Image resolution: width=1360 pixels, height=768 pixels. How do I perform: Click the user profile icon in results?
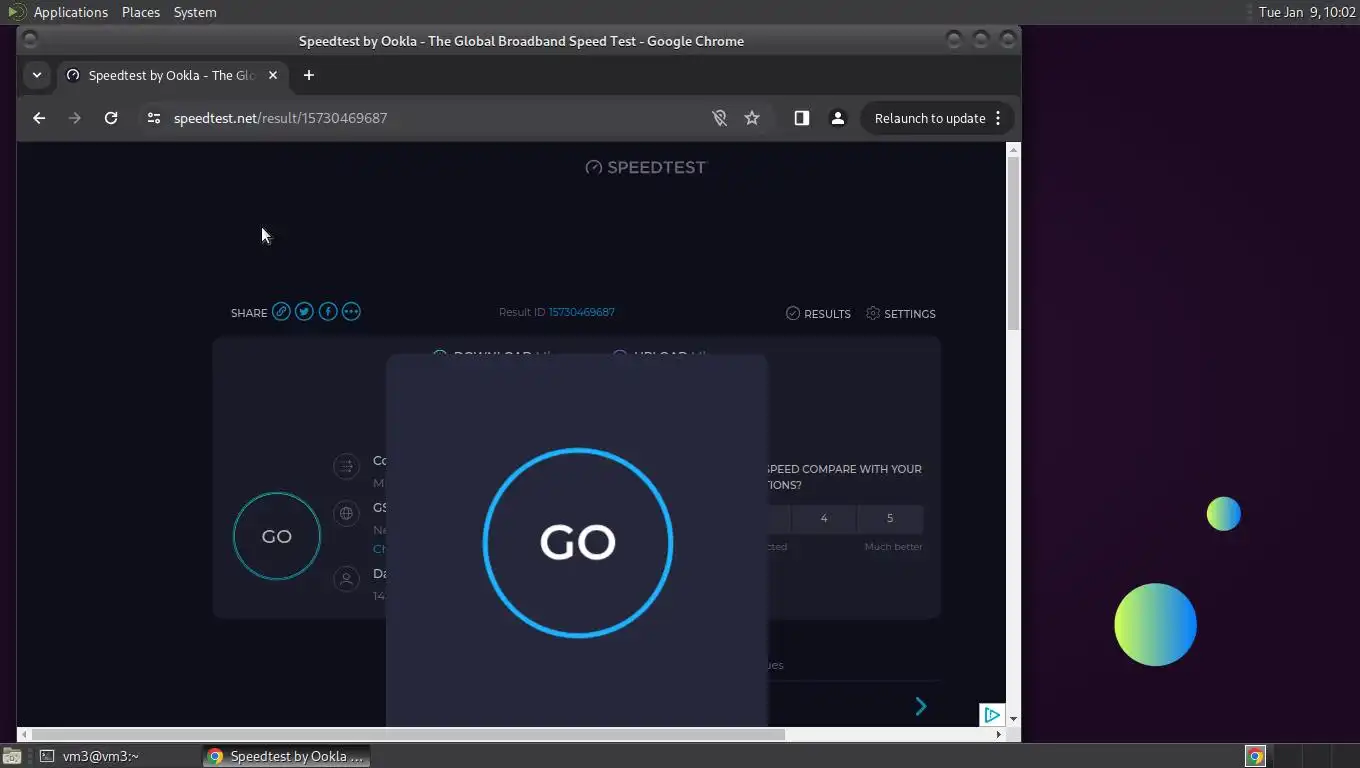(346, 579)
